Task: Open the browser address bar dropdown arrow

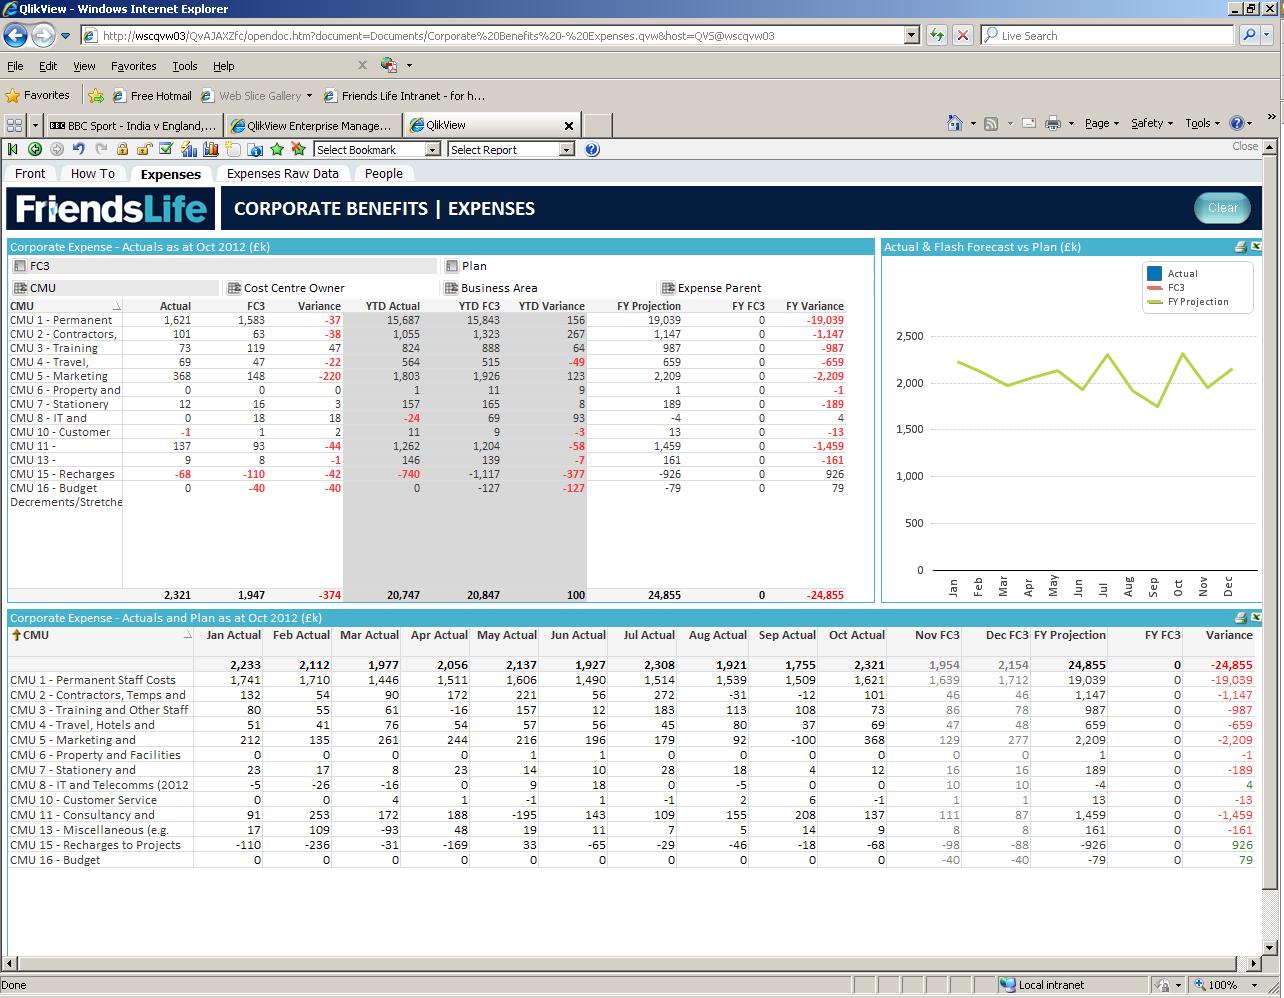Action: 910,34
